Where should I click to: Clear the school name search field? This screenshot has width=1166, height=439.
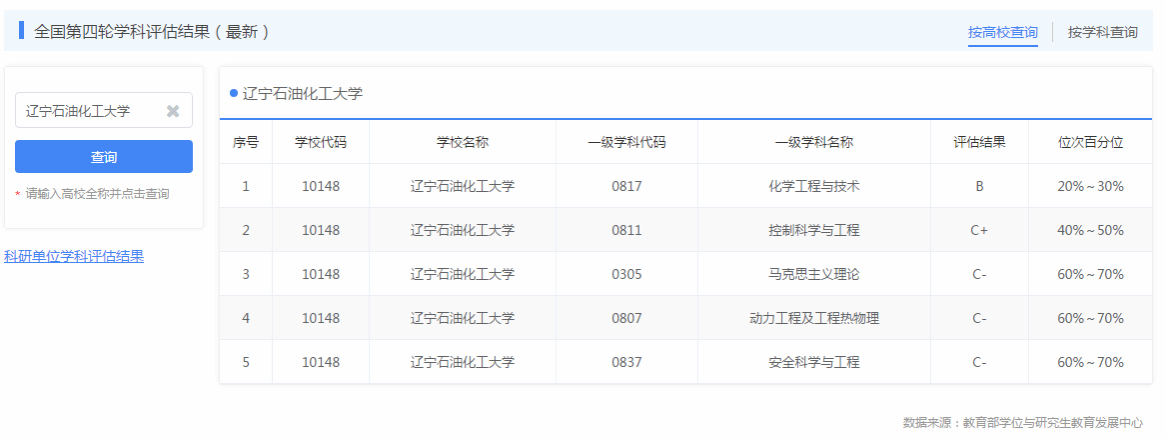(173, 111)
